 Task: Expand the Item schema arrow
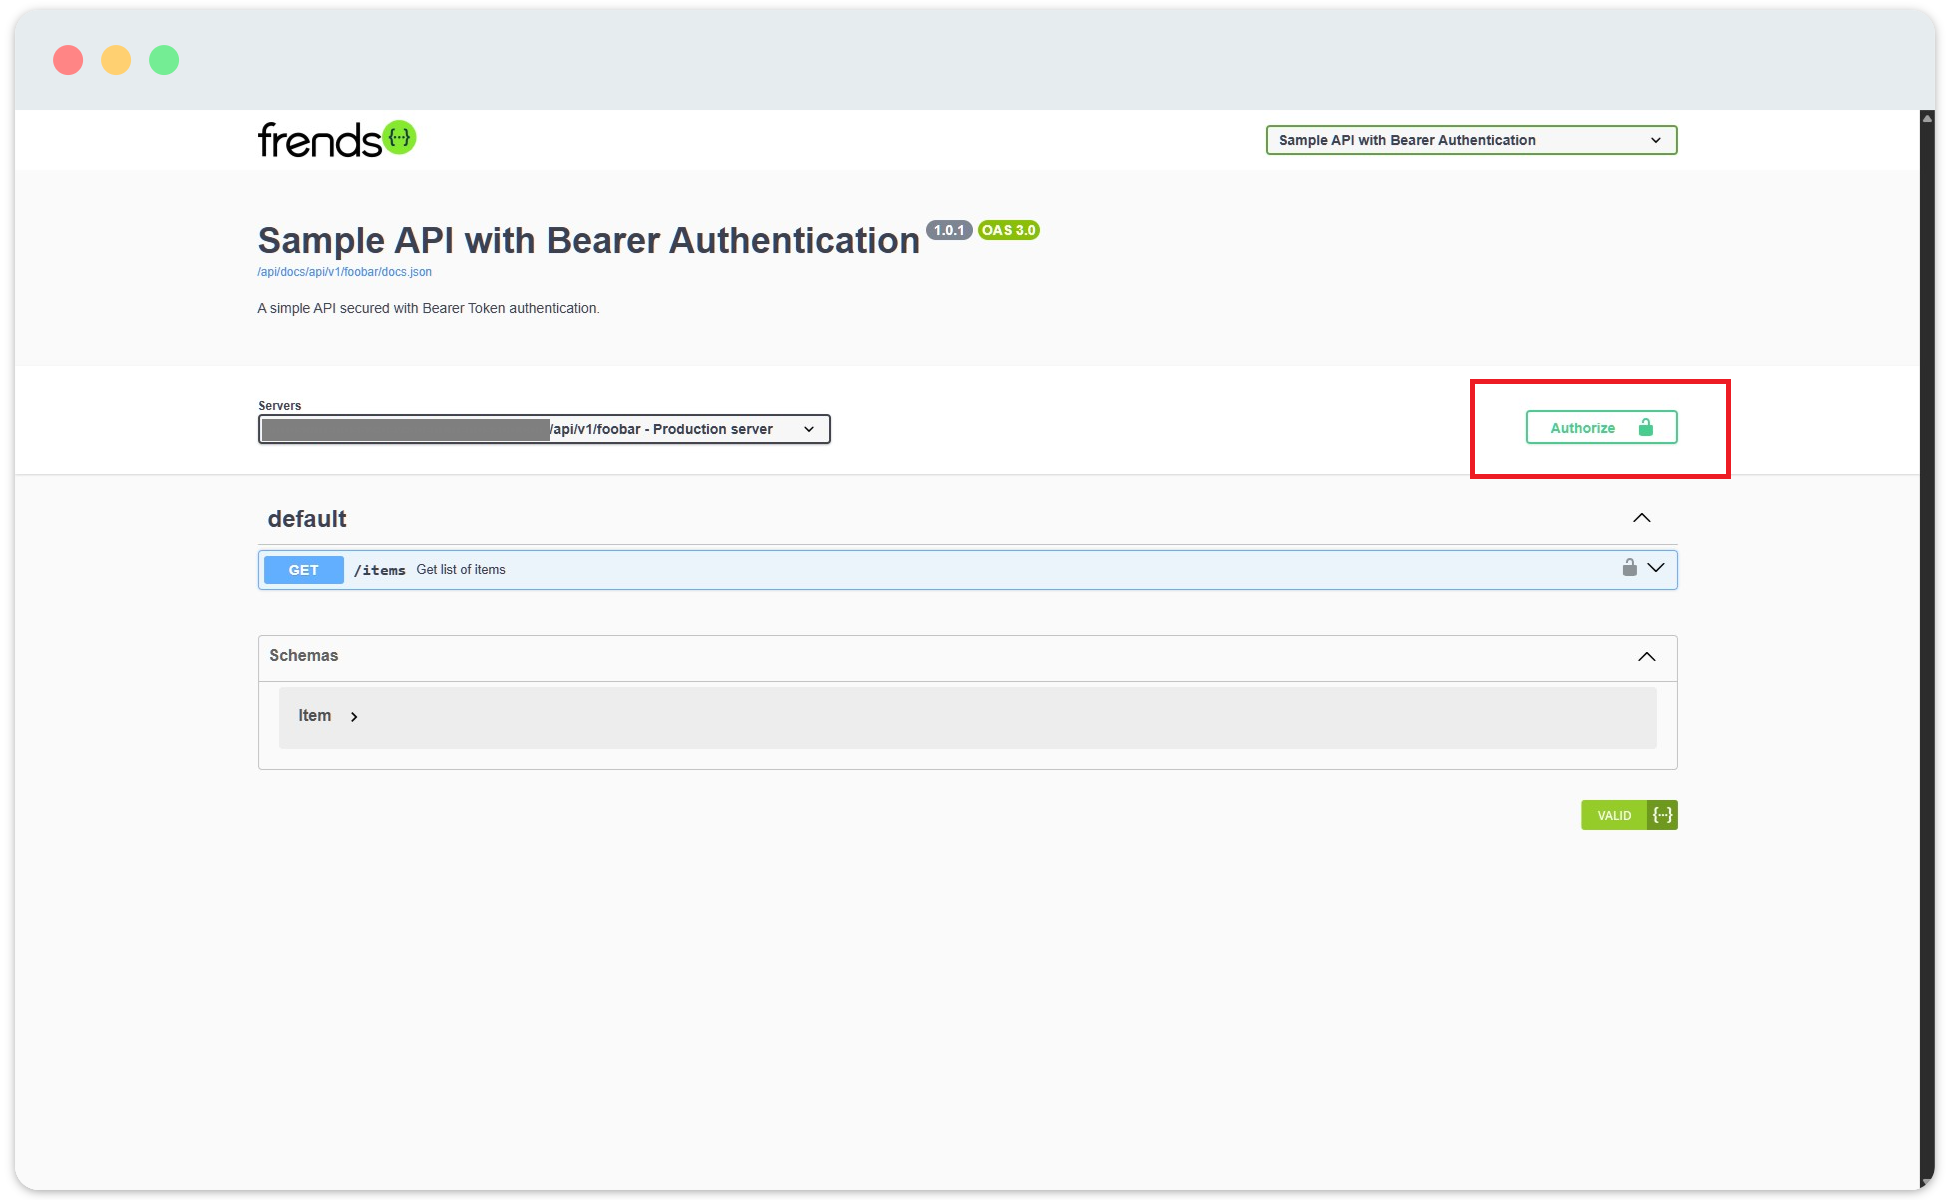click(x=354, y=717)
